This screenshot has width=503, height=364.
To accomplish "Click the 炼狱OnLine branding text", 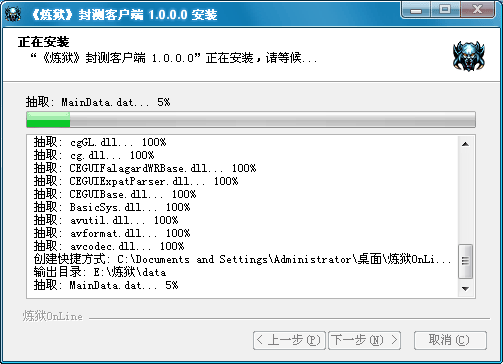I will [52, 316].
